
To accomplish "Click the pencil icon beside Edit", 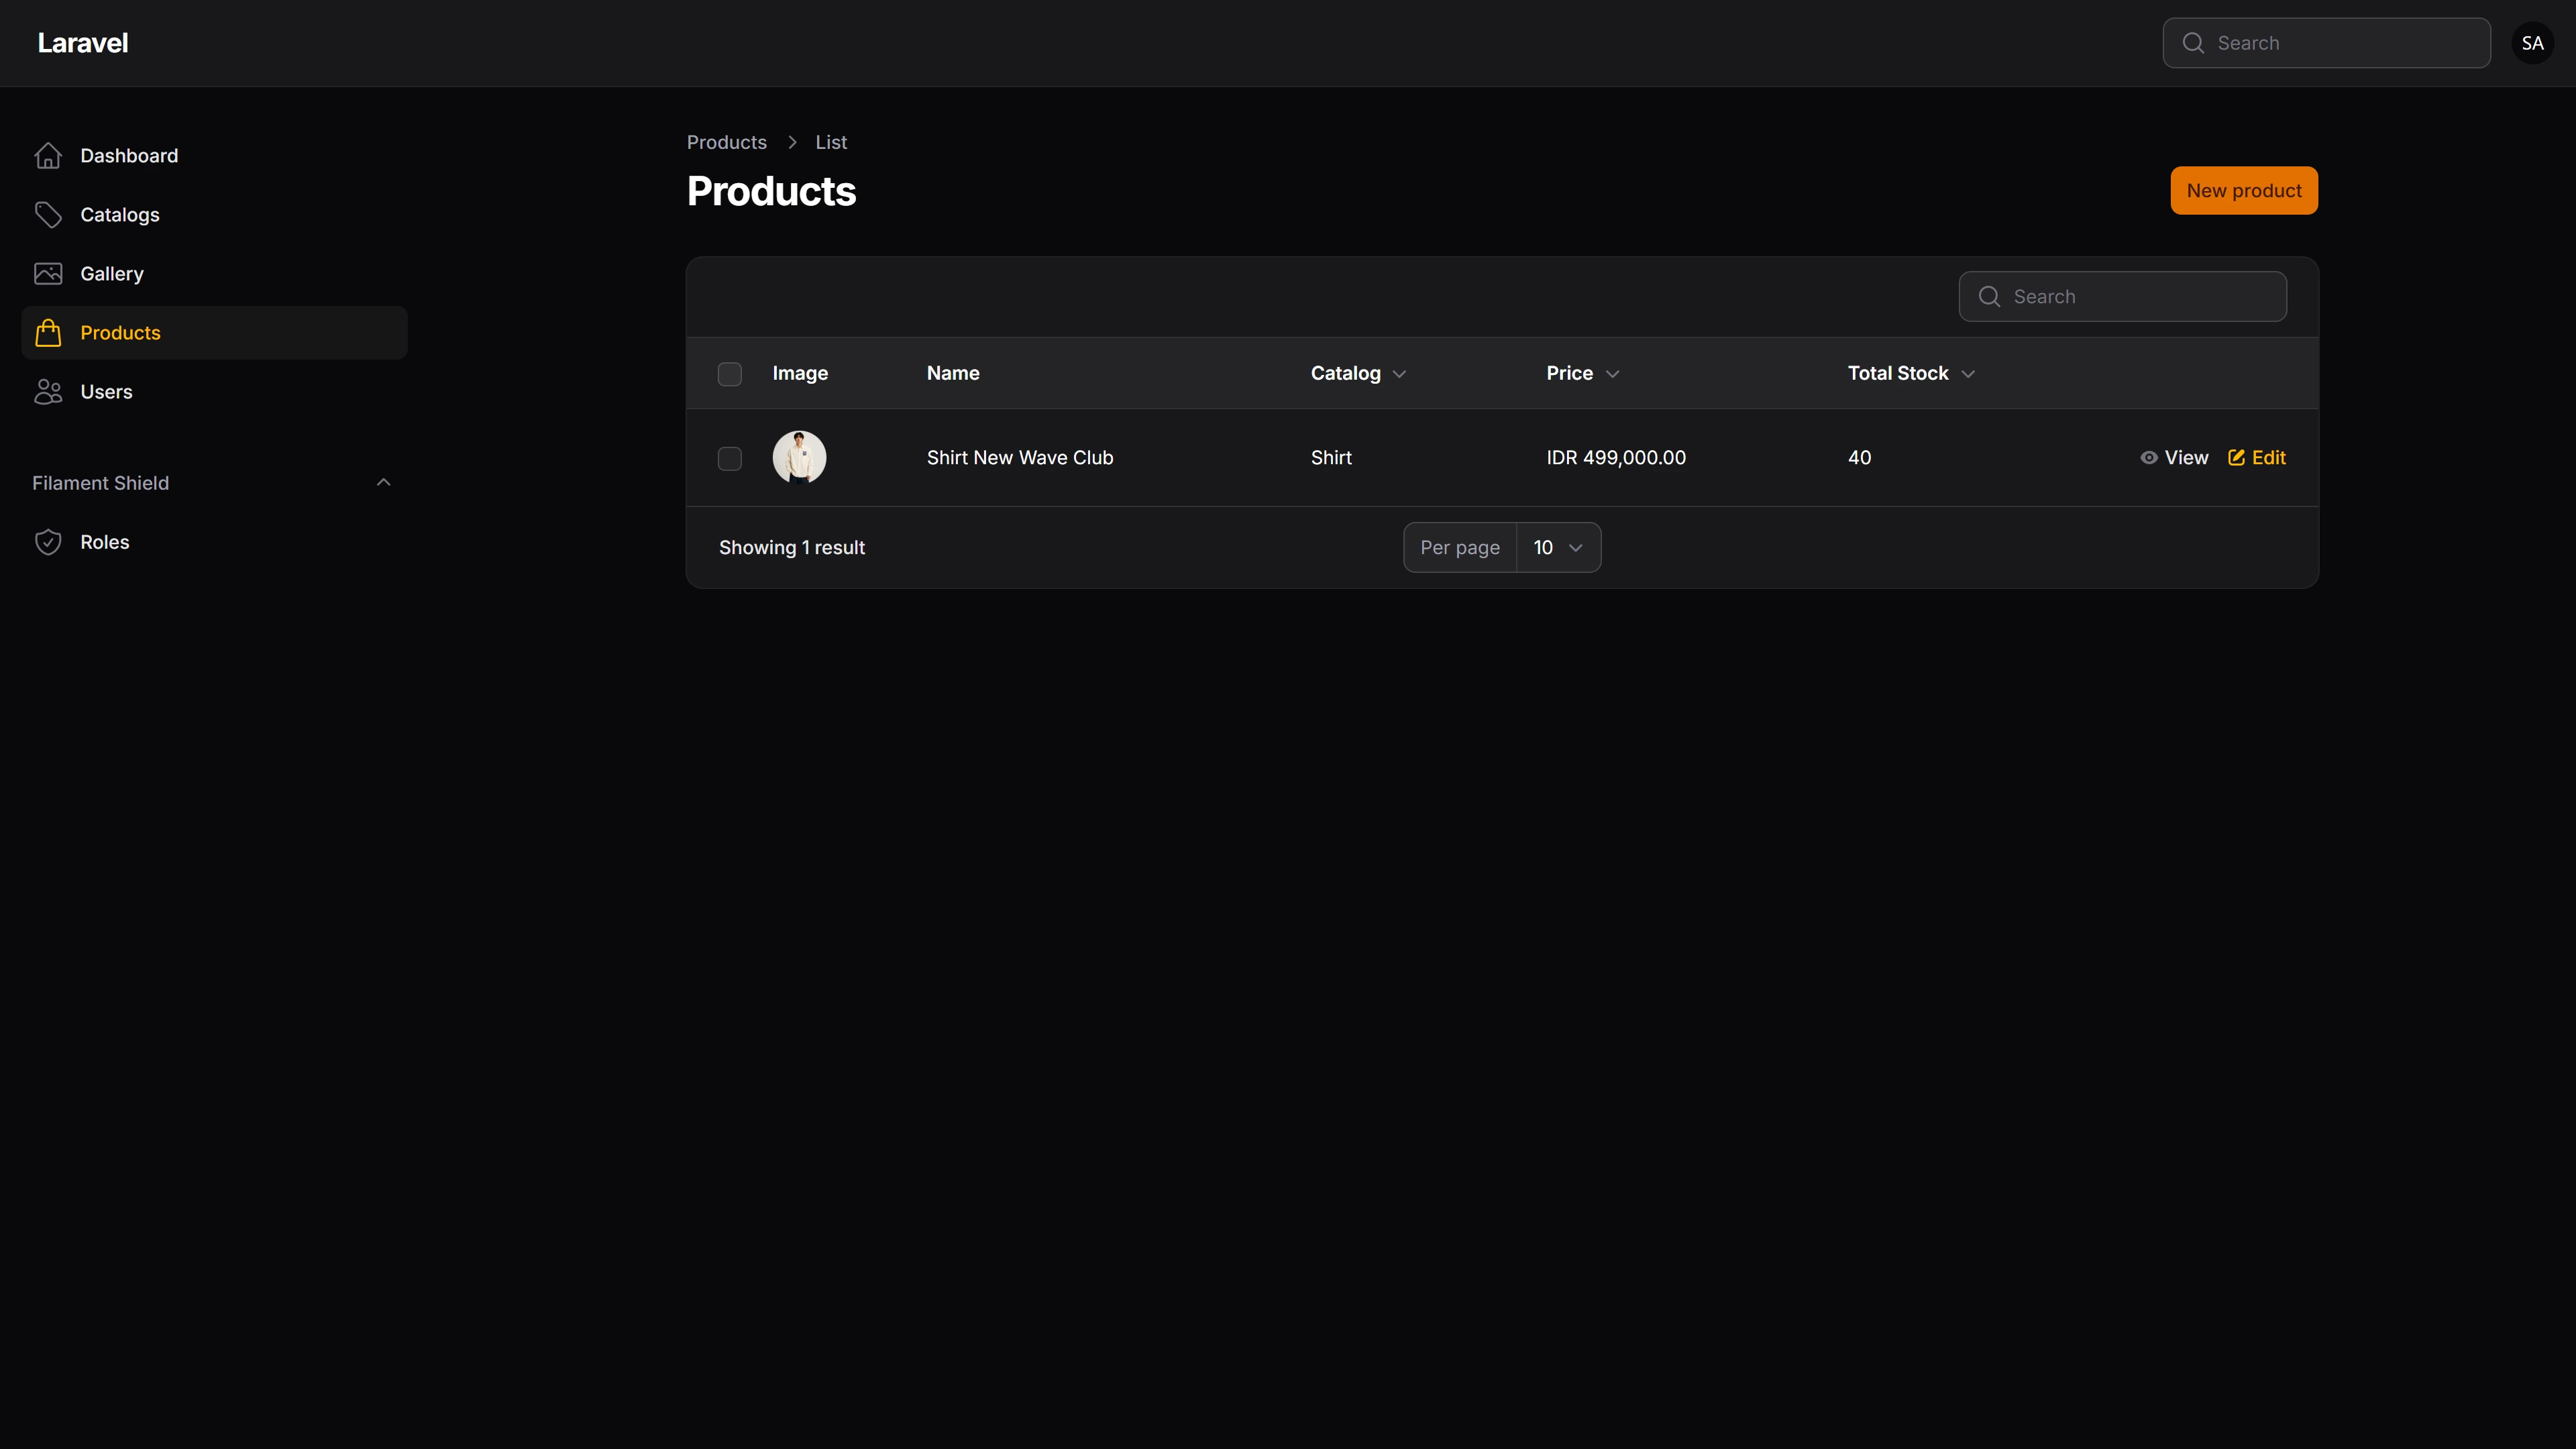I will pos(2236,458).
